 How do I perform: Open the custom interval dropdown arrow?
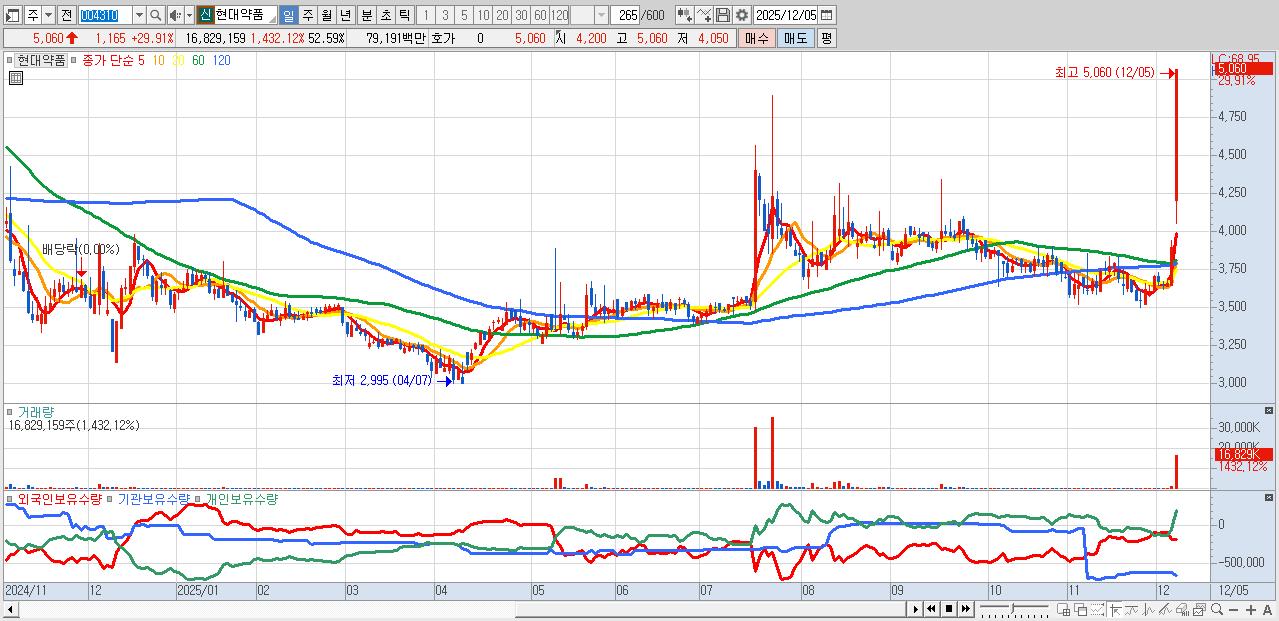click(600, 15)
